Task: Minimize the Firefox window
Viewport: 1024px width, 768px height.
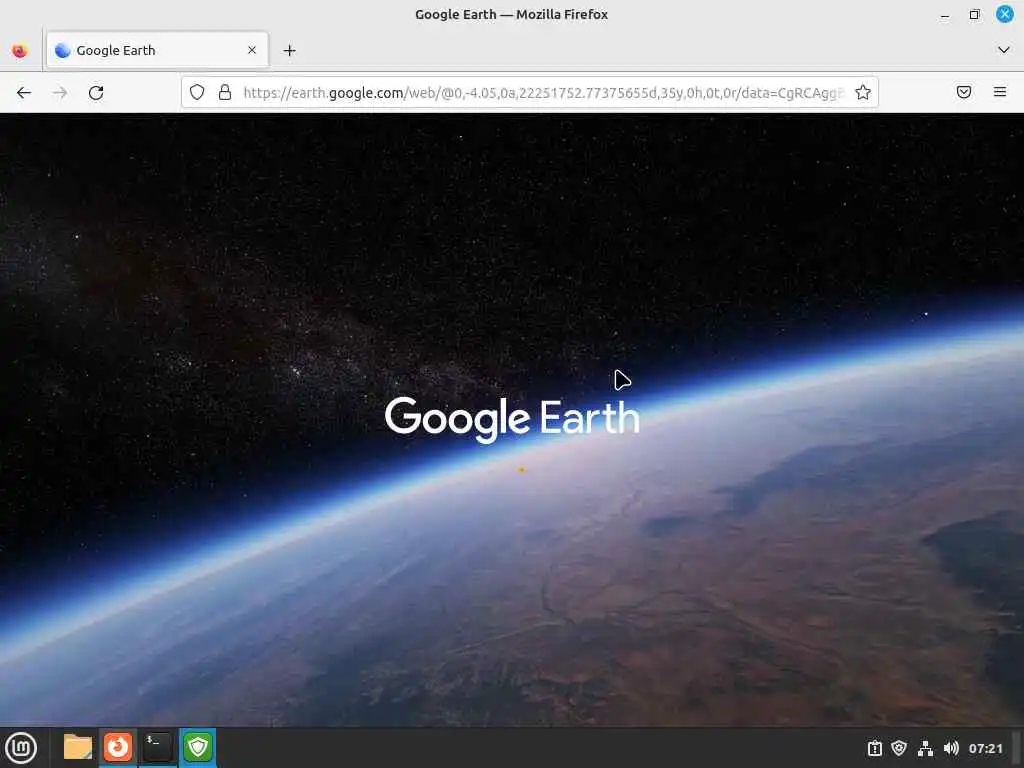Action: pos(945,14)
